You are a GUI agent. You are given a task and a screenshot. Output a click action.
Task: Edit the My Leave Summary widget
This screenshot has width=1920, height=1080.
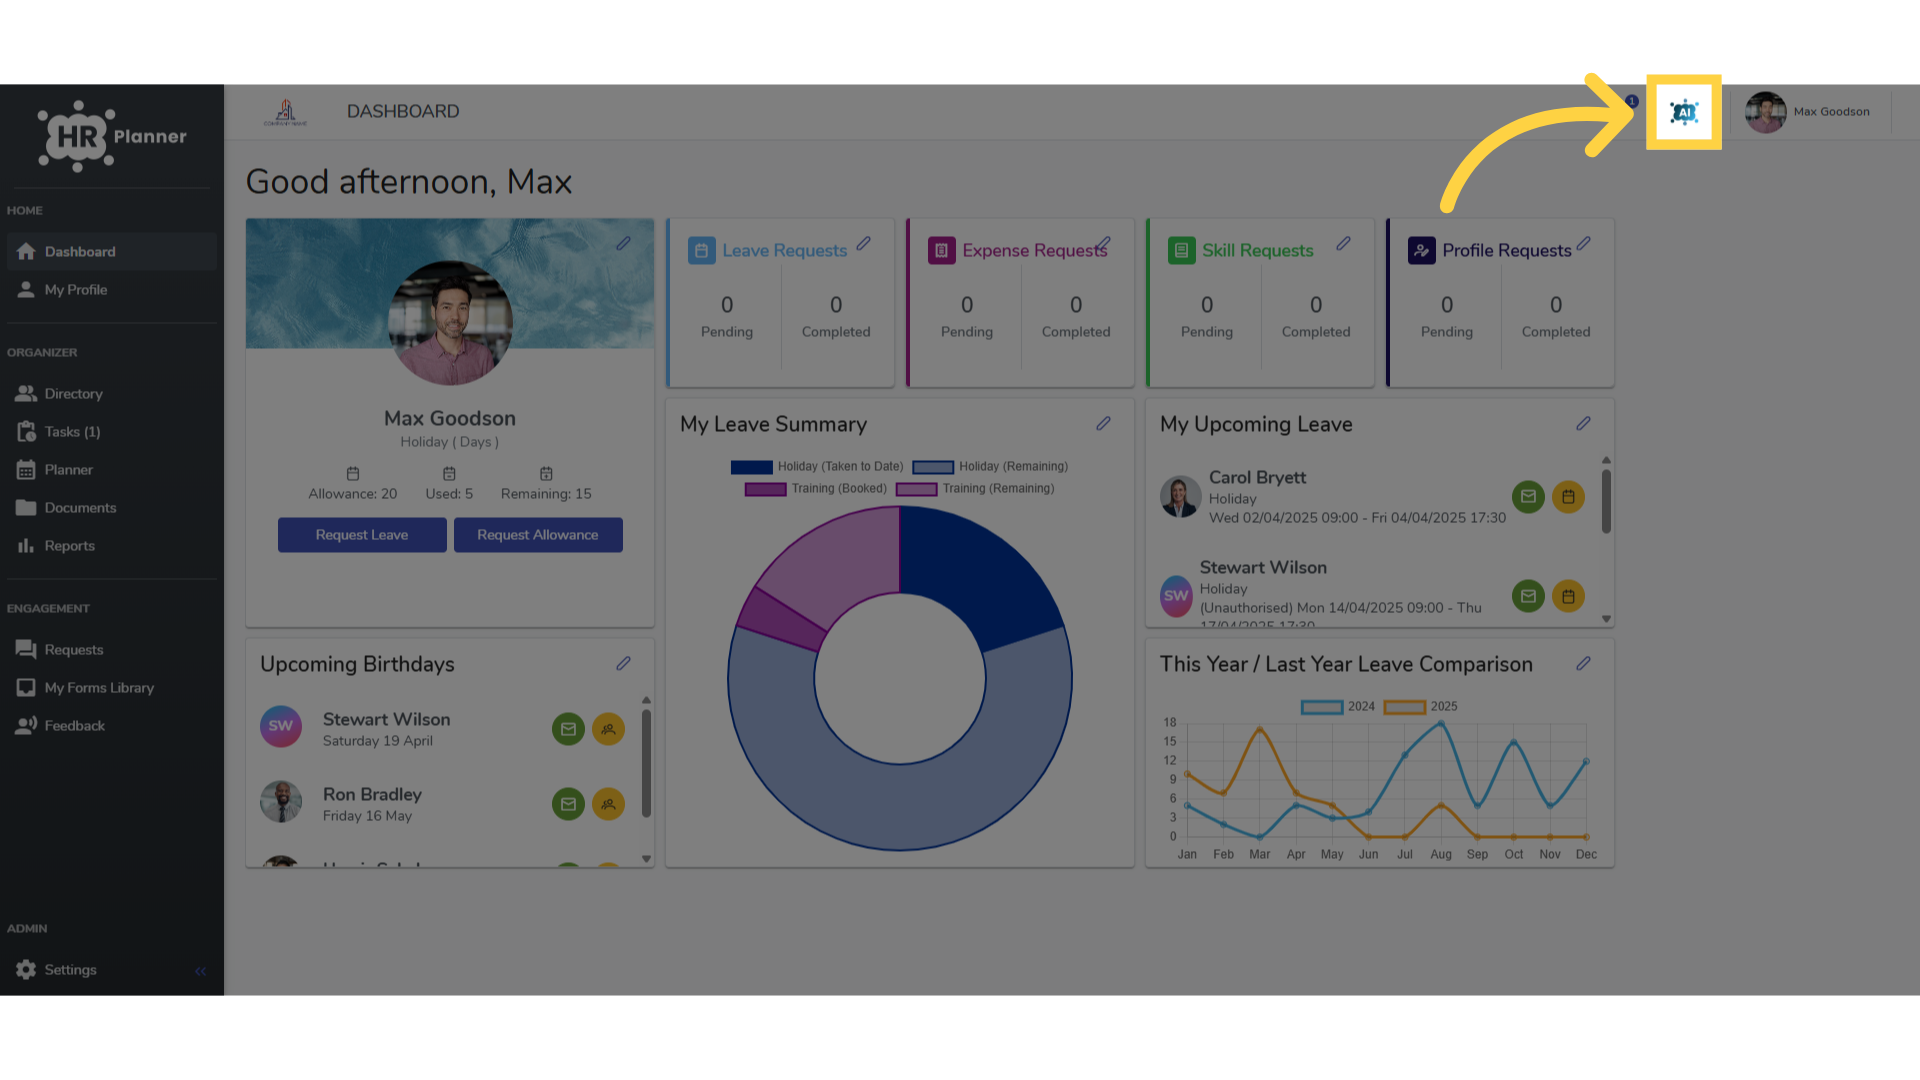point(1103,423)
